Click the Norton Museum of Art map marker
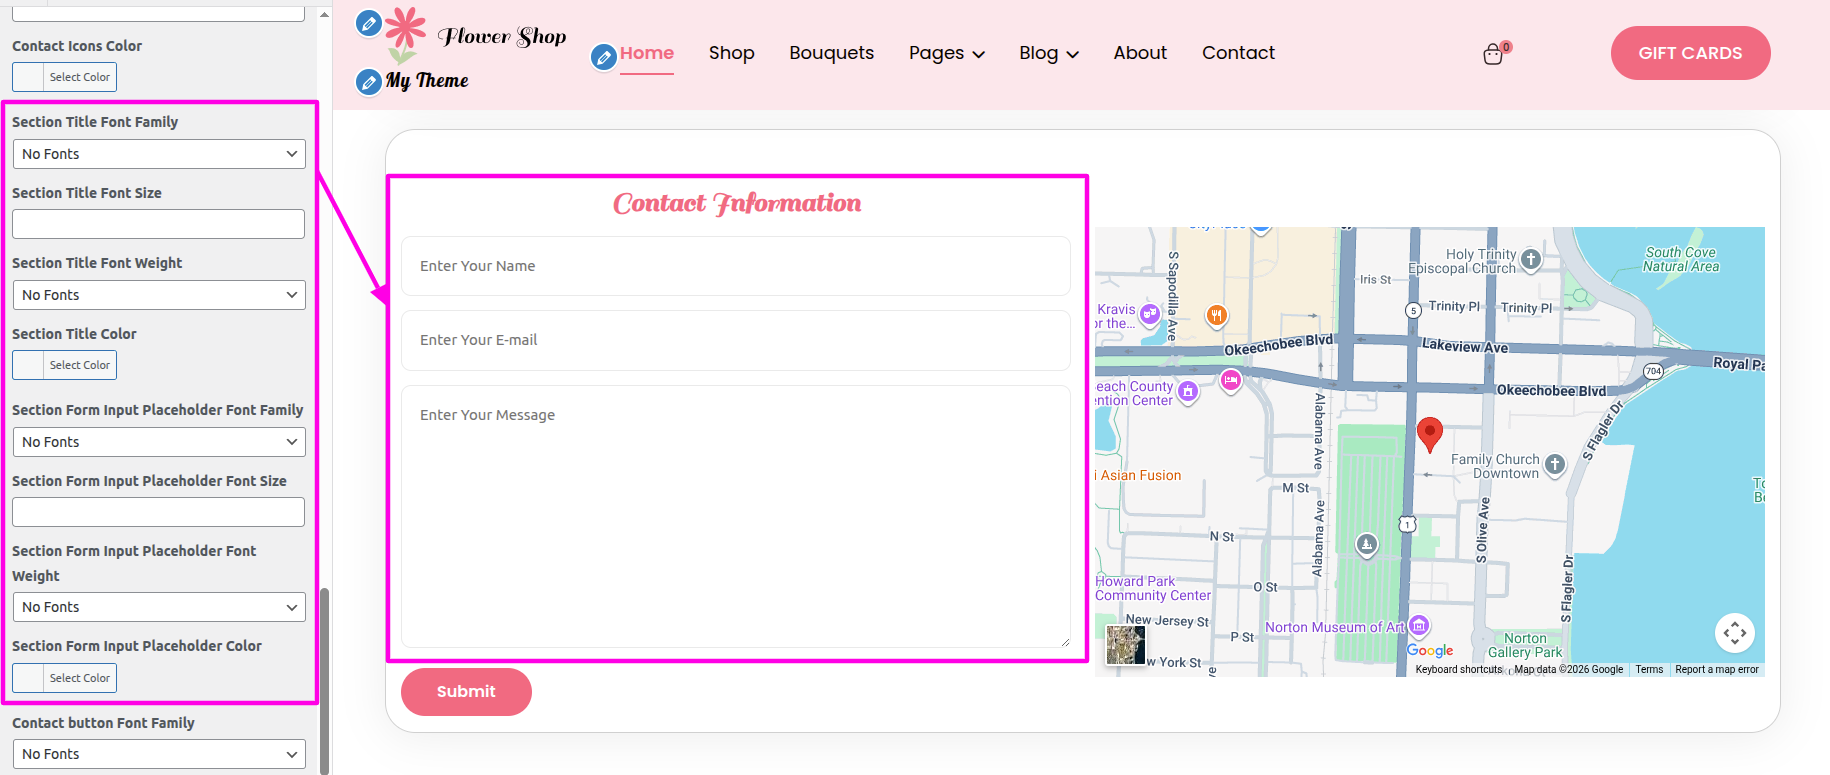1830x775 pixels. 1419,626
